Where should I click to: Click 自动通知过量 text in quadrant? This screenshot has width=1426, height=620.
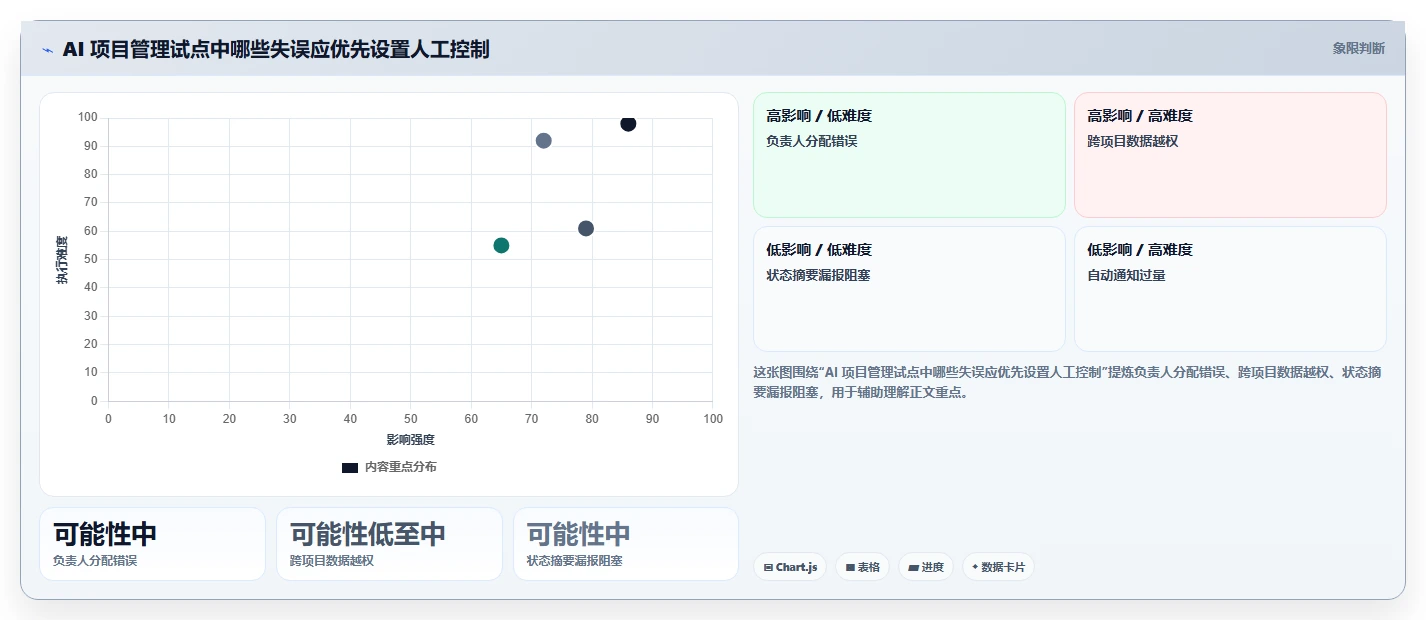point(1127,275)
